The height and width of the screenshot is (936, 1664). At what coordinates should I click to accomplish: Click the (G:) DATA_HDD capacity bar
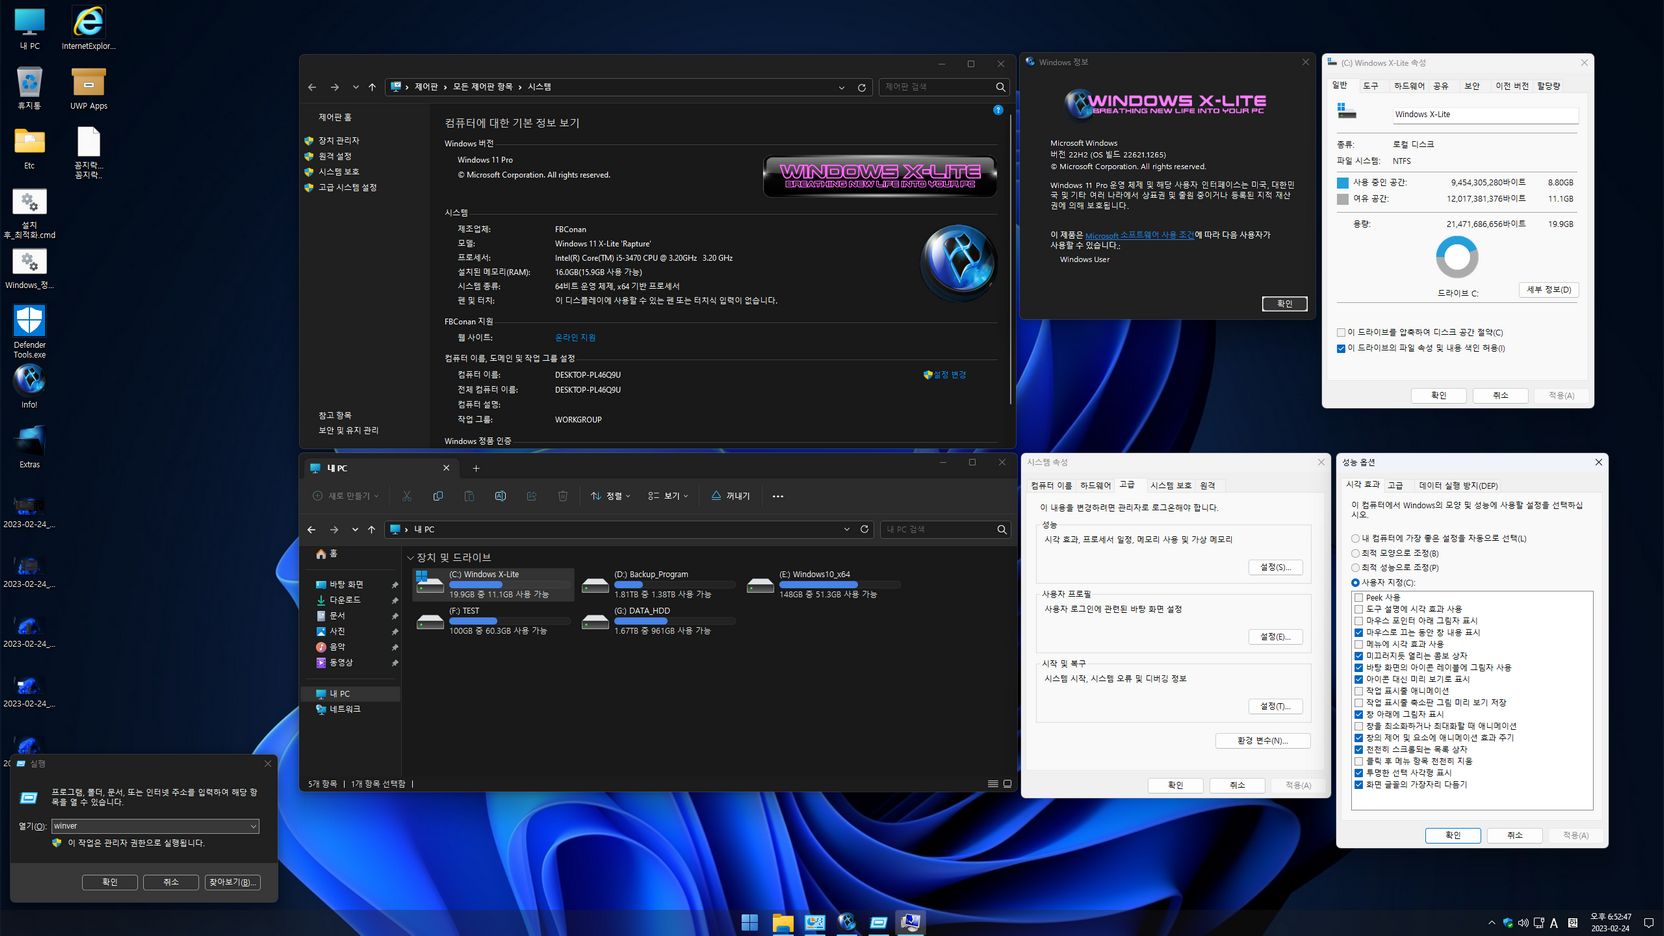point(673,621)
